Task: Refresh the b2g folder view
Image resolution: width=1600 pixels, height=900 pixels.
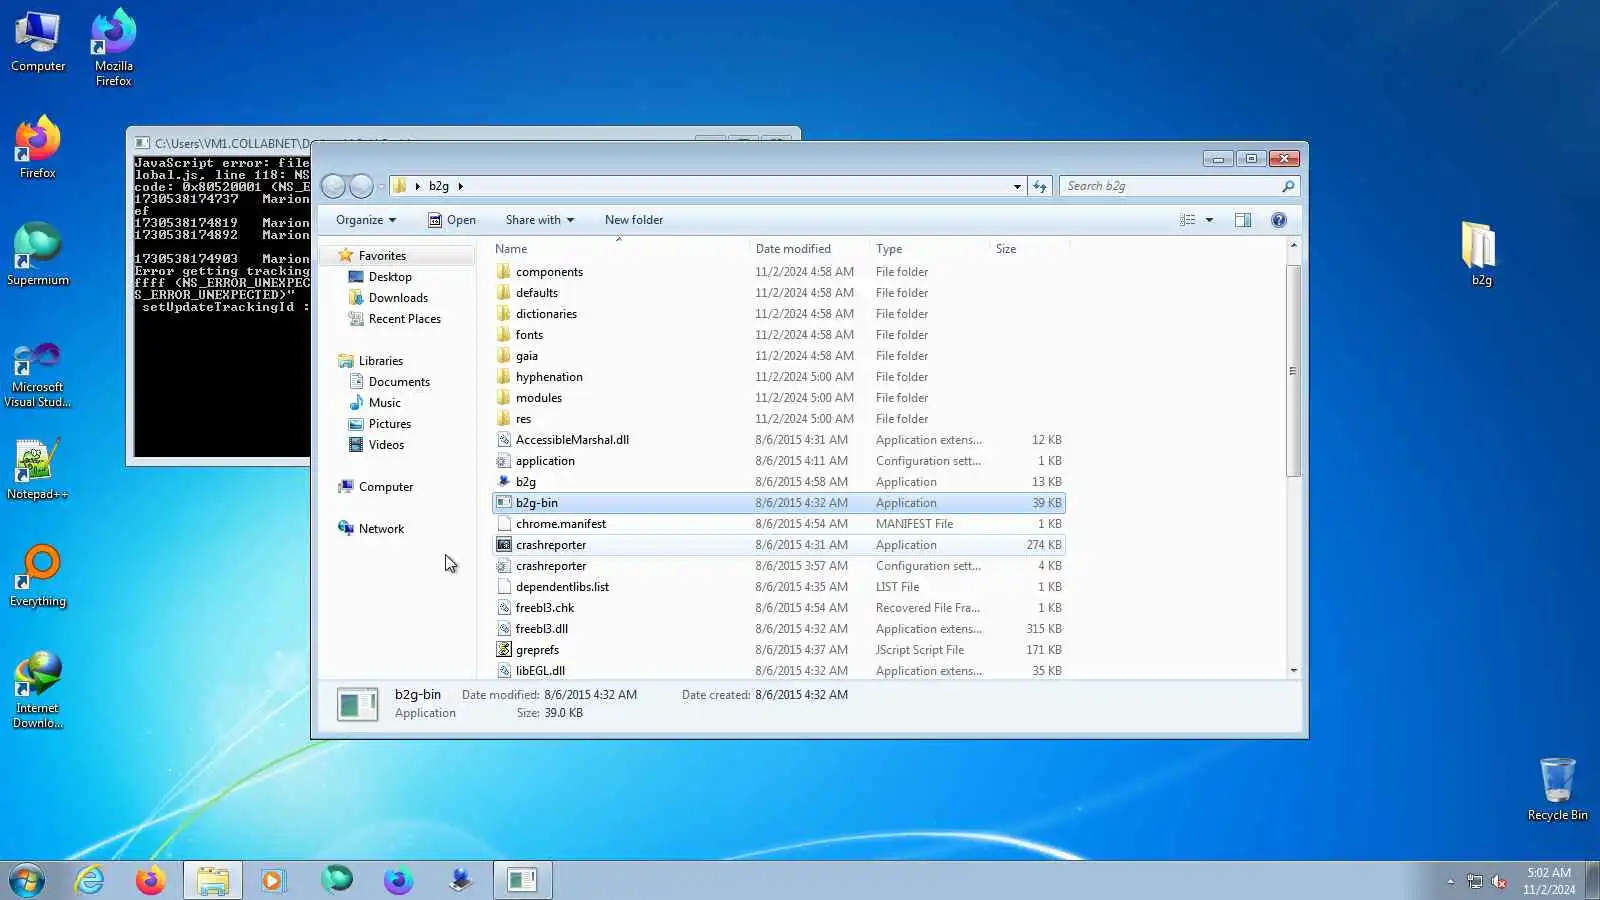Action: [1040, 186]
